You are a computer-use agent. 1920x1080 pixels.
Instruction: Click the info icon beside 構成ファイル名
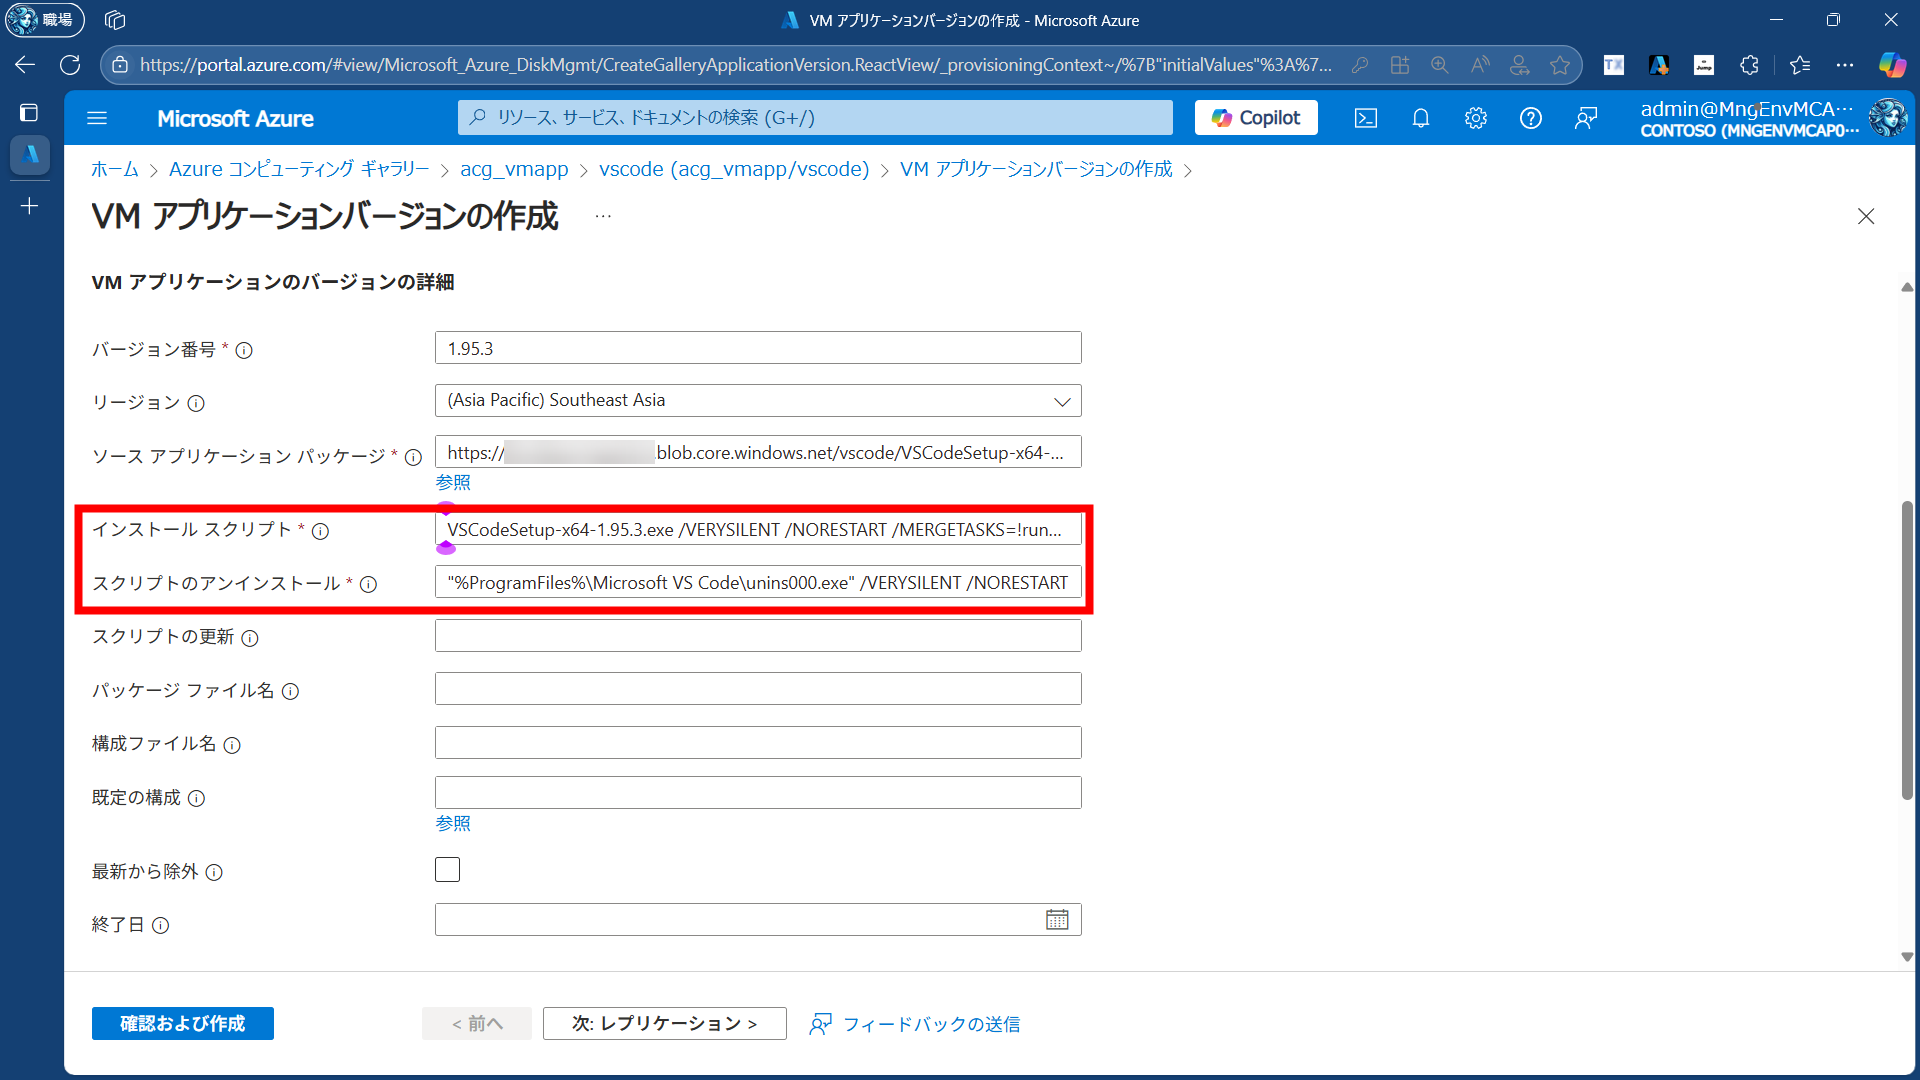232,745
